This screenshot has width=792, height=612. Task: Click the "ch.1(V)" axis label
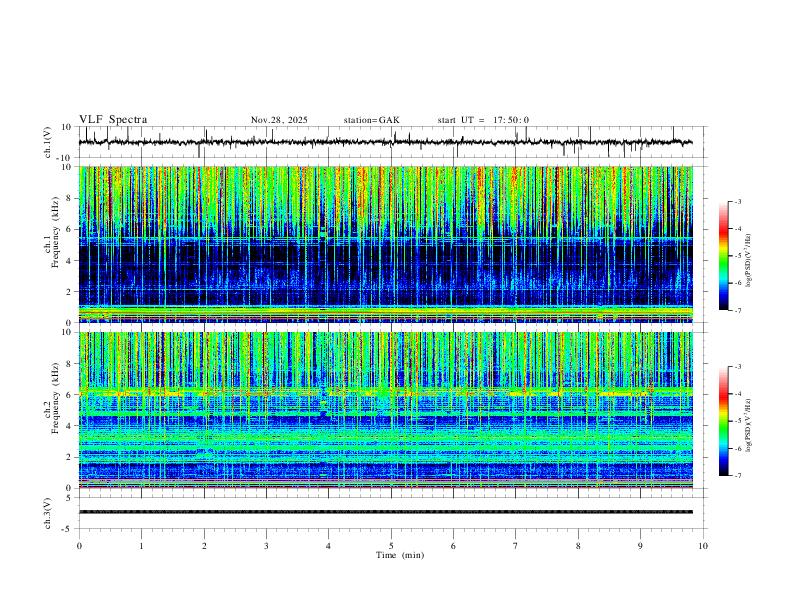click(48, 142)
